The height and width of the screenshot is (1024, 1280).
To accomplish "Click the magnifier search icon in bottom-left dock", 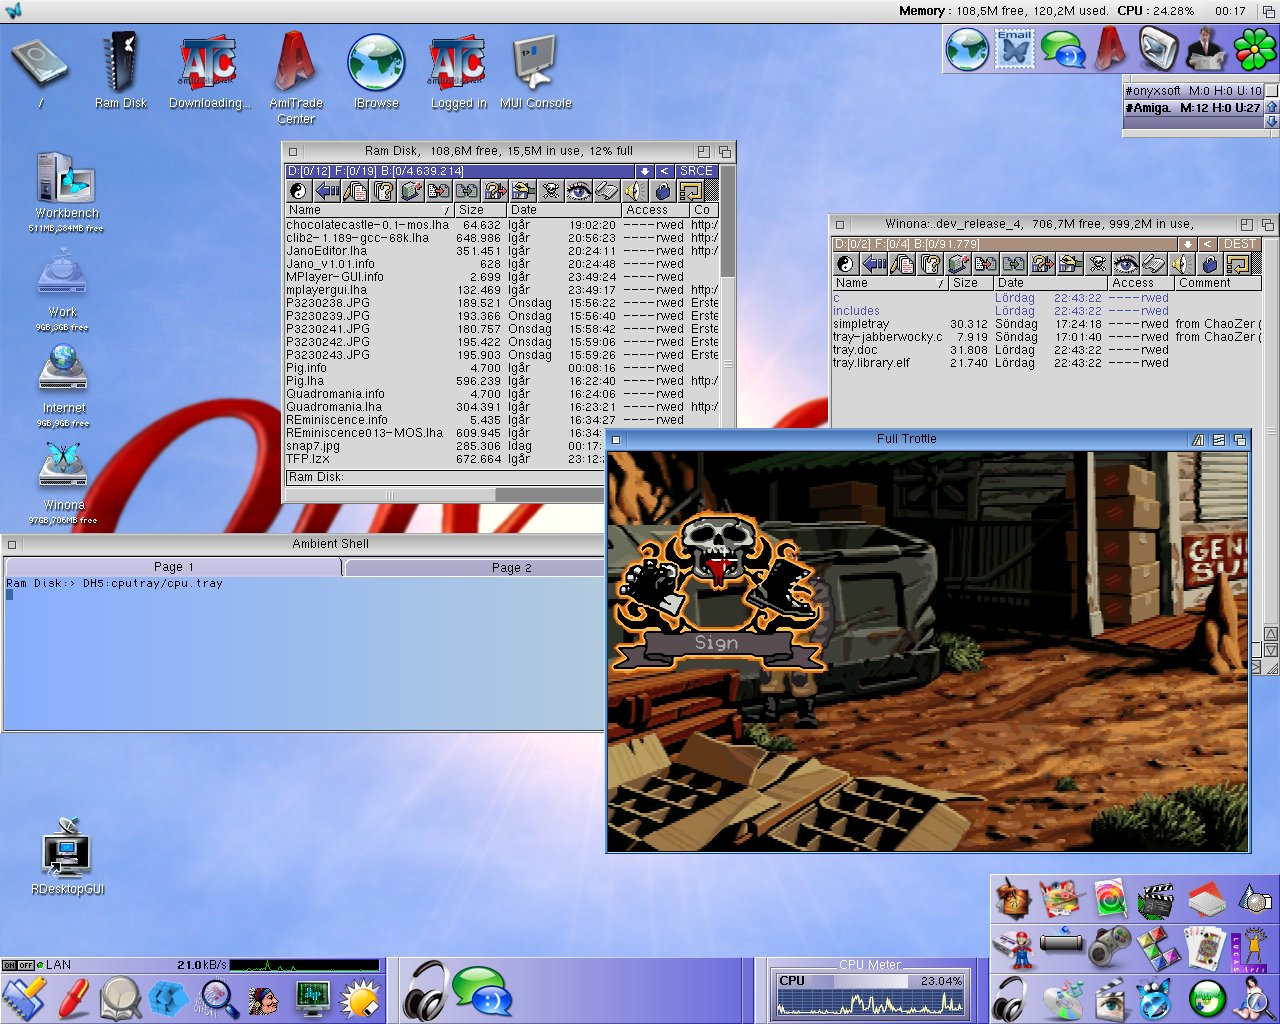I will point(217,998).
